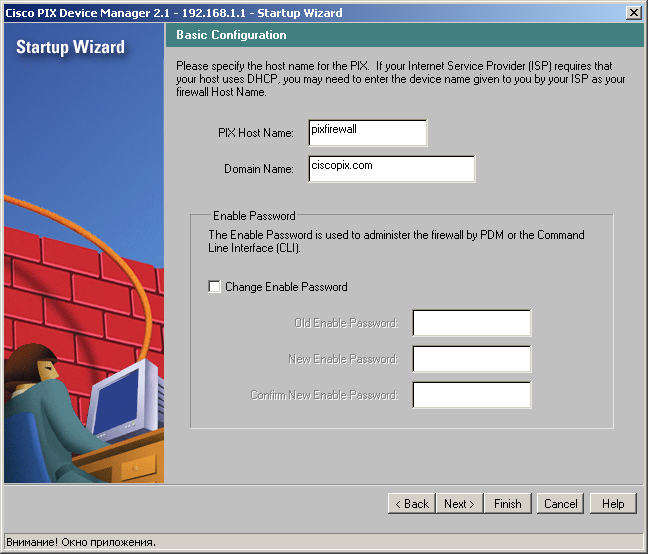Screen dimensions: 648x554
Task: Focus the Confirm New Enable Password field
Action: click(x=472, y=395)
